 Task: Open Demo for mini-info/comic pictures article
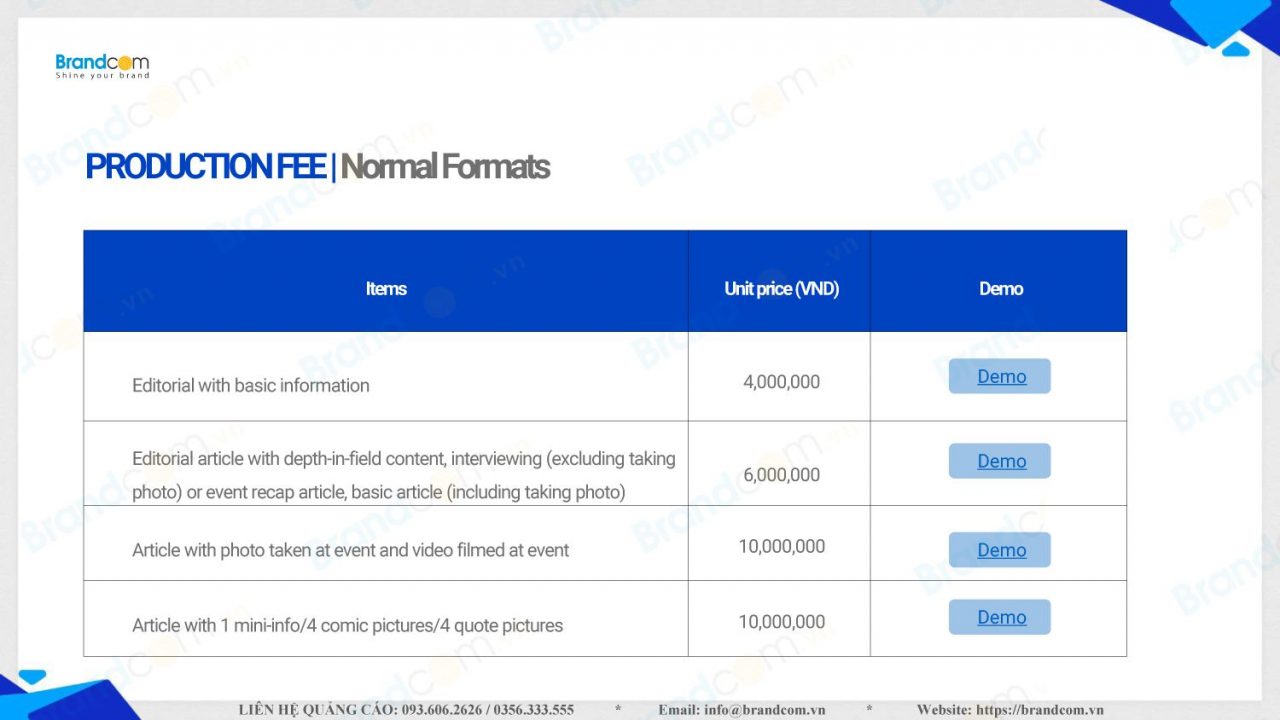1000,617
